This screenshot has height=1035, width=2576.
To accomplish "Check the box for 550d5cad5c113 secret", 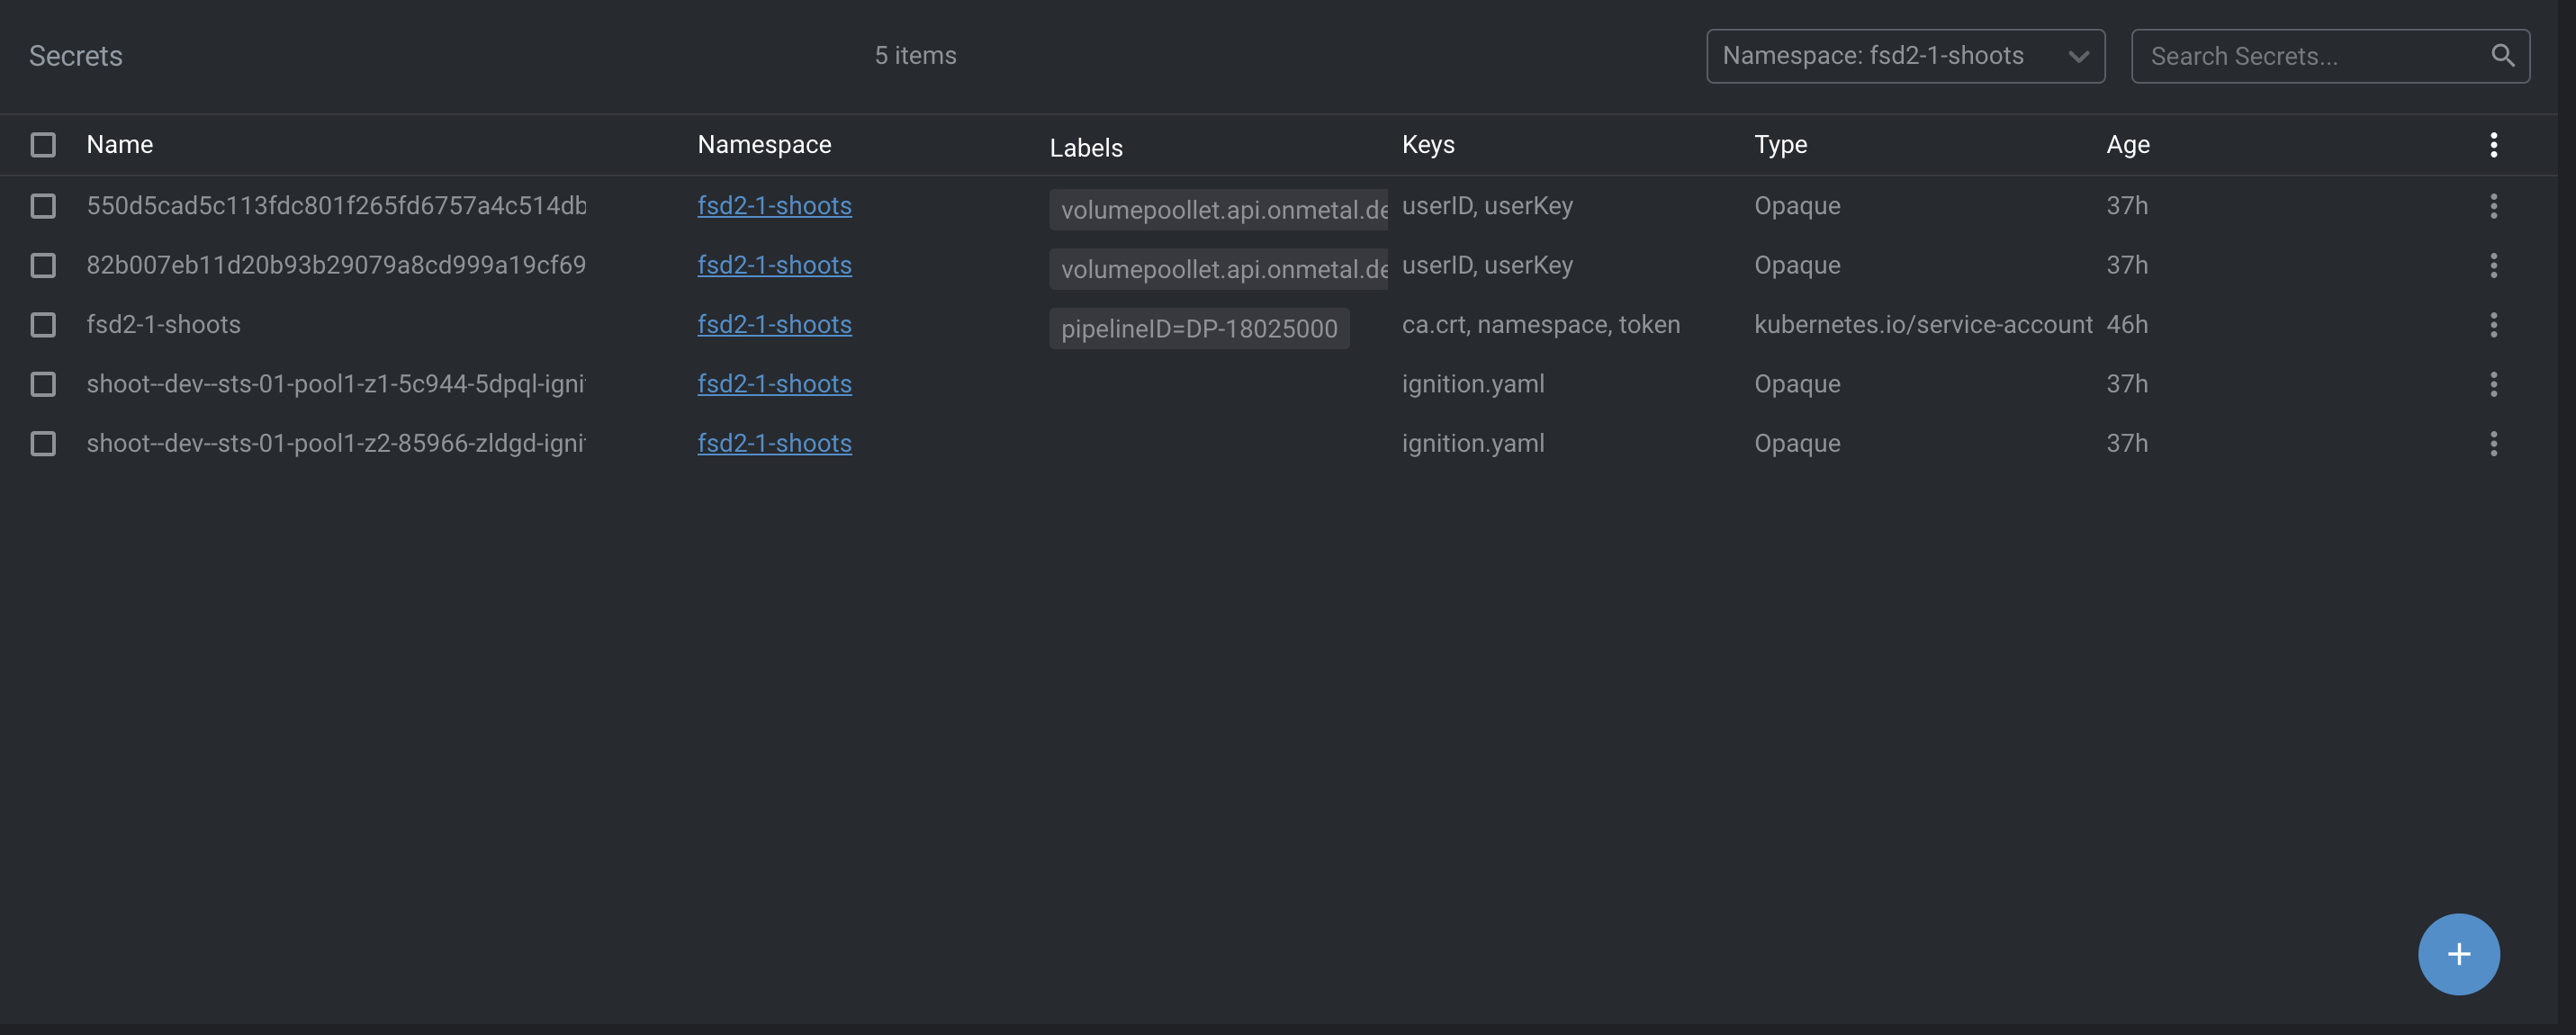I will (43, 206).
